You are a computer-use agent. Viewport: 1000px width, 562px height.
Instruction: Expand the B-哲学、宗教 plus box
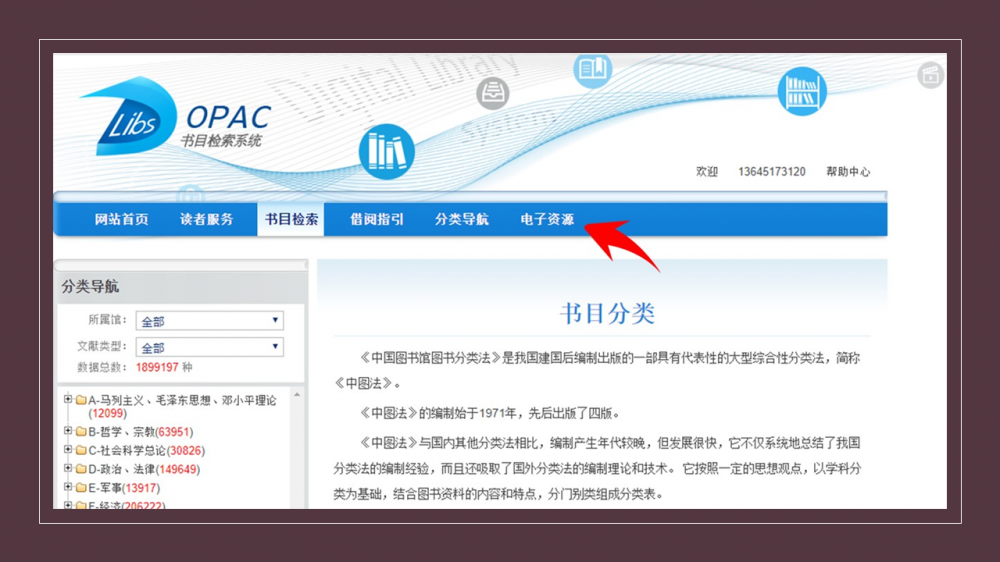[68, 432]
